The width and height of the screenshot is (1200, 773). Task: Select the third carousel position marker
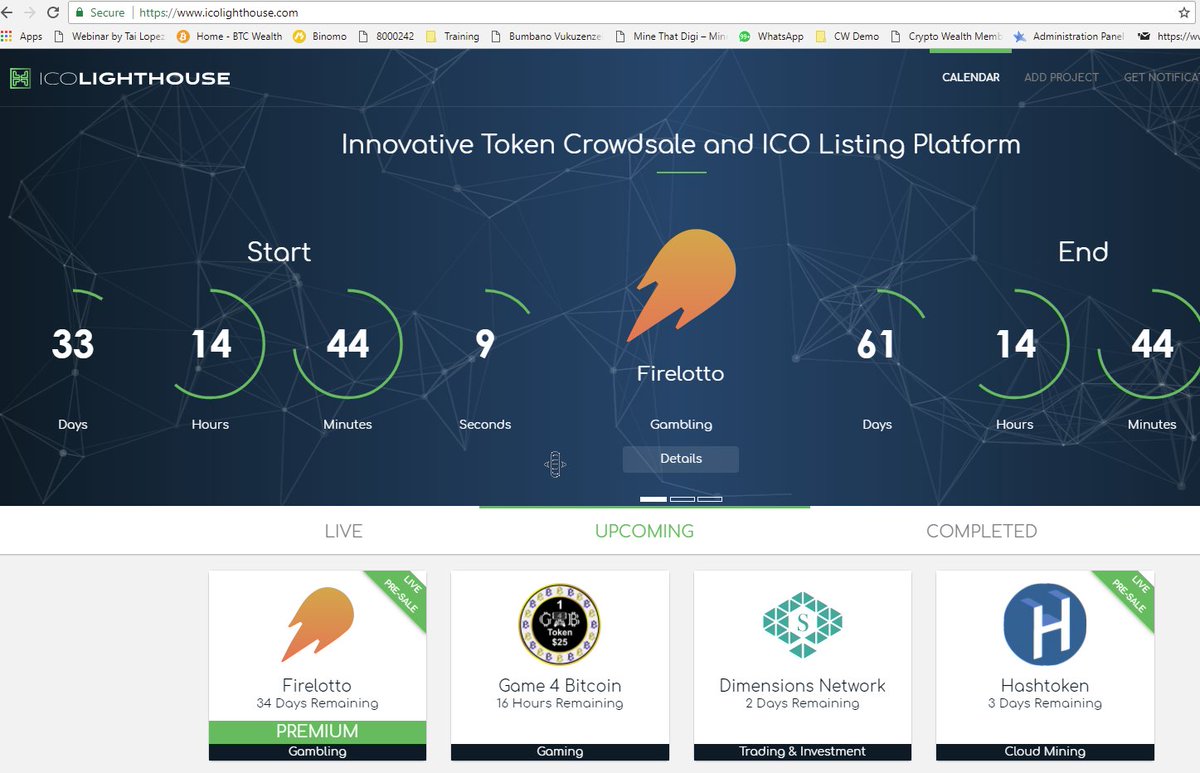click(710, 498)
